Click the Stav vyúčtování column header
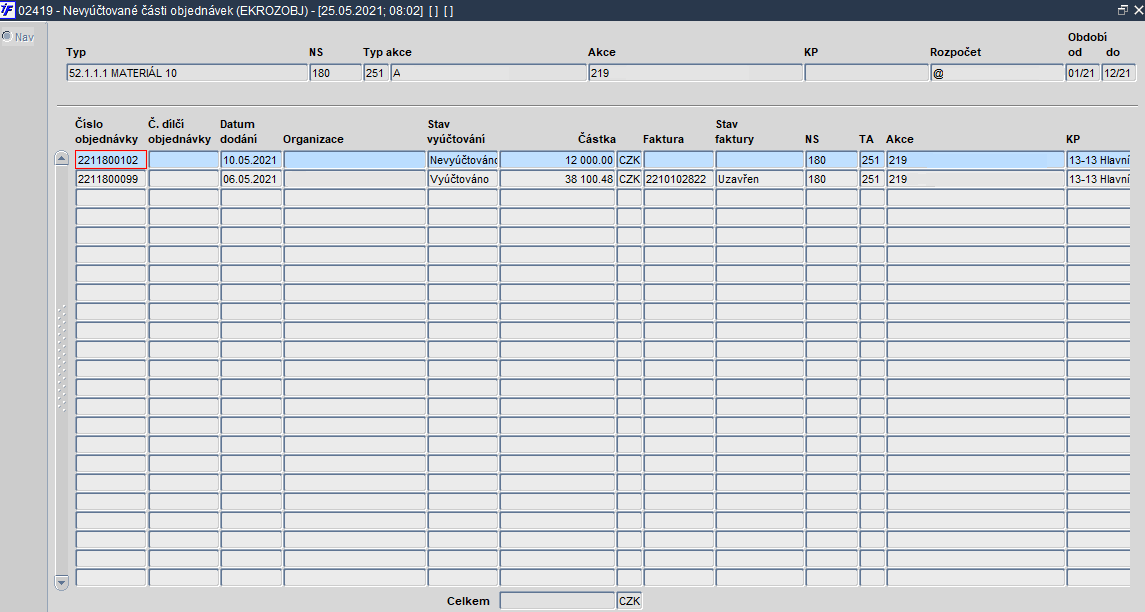 tap(456, 131)
